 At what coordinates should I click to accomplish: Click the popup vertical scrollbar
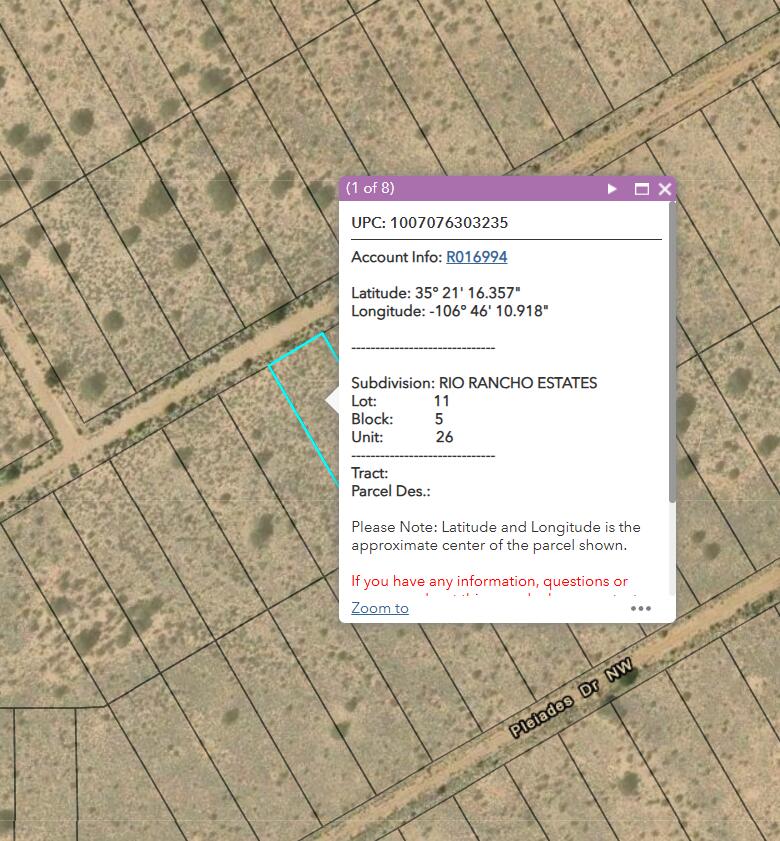(x=672, y=352)
